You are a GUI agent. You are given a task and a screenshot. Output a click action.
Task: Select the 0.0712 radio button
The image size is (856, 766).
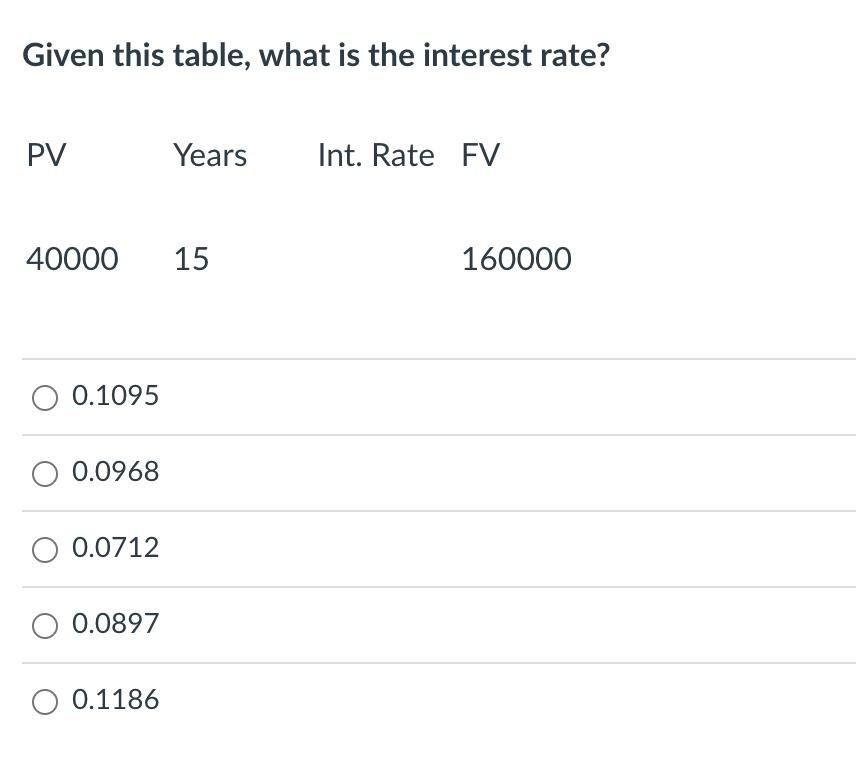(x=44, y=549)
